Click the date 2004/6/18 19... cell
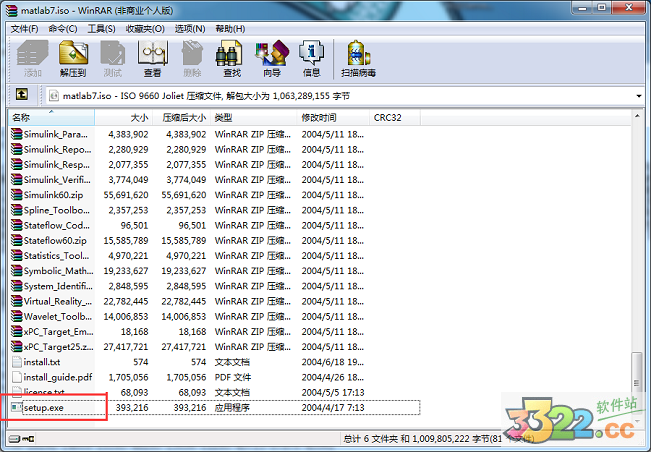 point(333,362)
